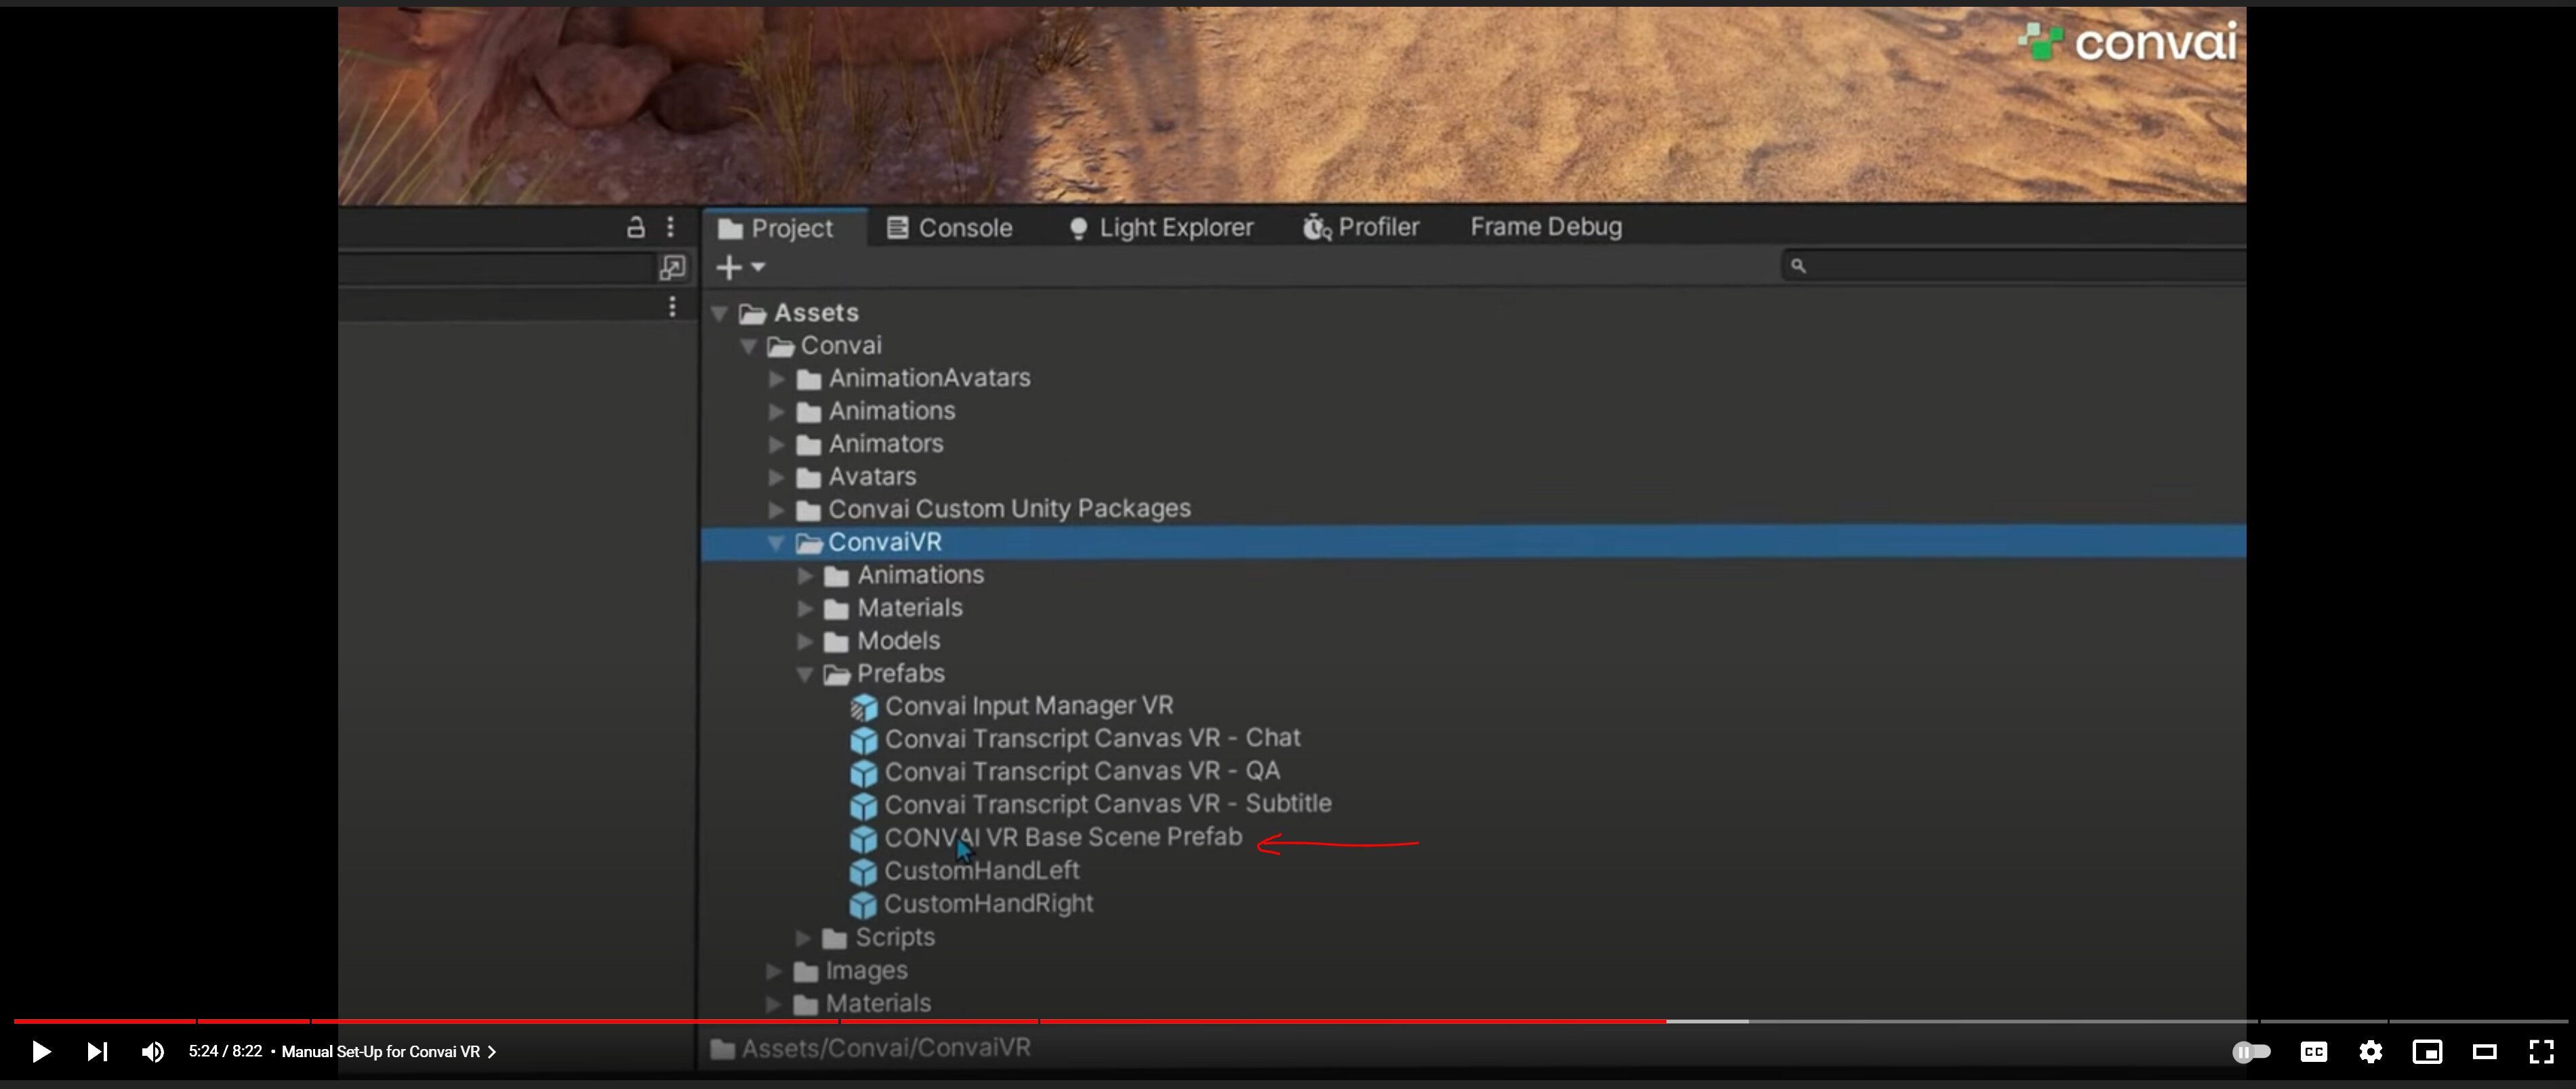Mute the video volume
2576x1089 pixels.
152,1051
